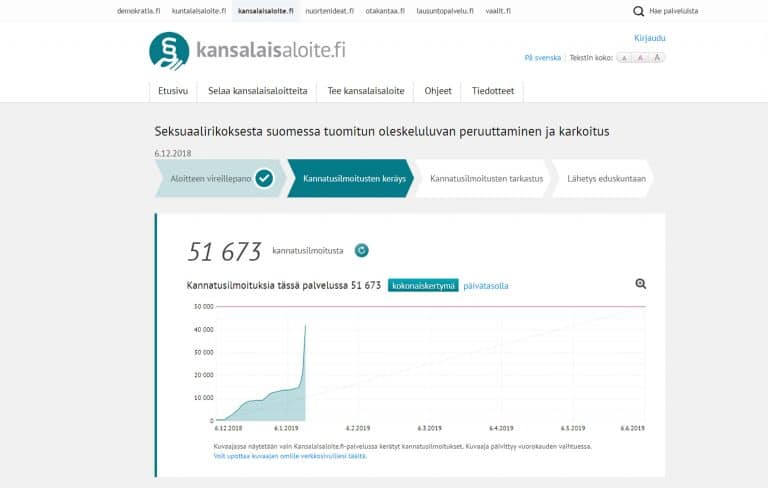Zoom the chart with magnifier icon
768x488 pixels.
tap(641, 284)
